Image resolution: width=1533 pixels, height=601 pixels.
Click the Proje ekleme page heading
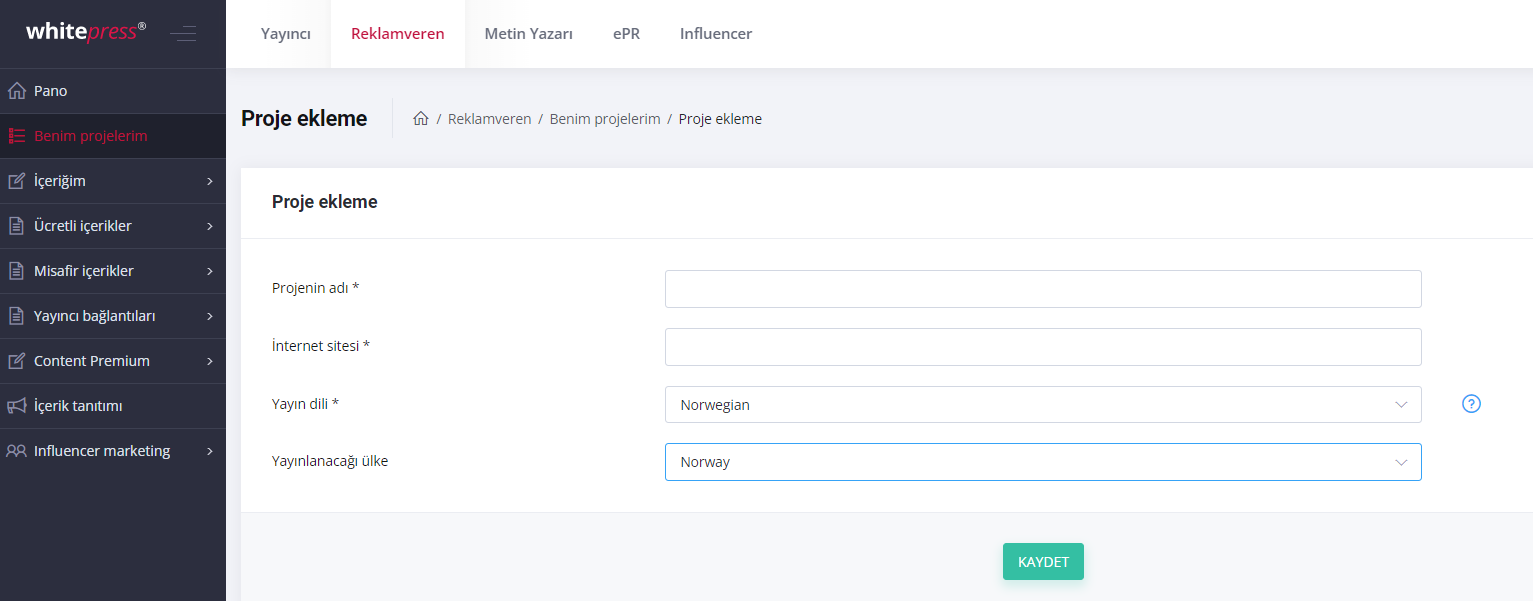click(304, 119)
